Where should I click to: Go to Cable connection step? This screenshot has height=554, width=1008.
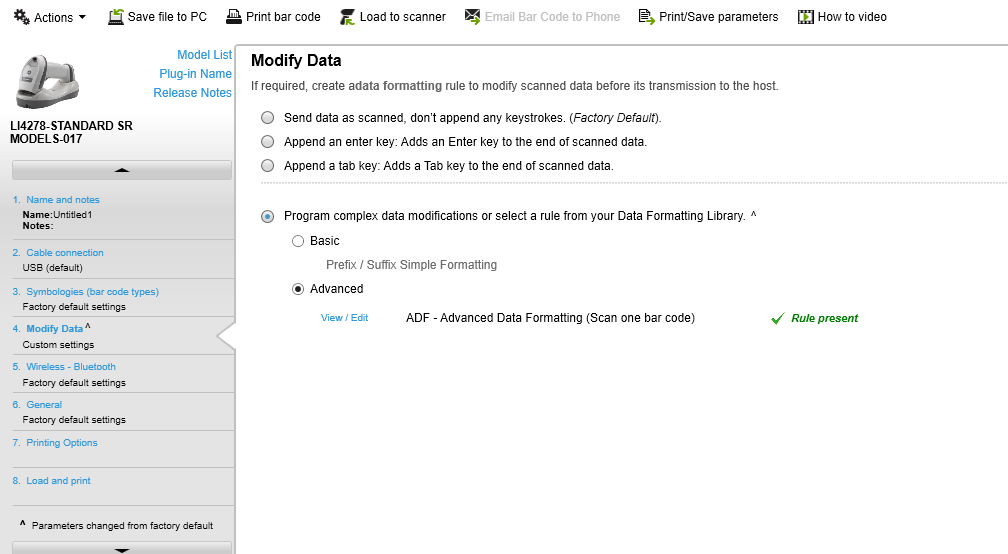(x=64, y=253)
